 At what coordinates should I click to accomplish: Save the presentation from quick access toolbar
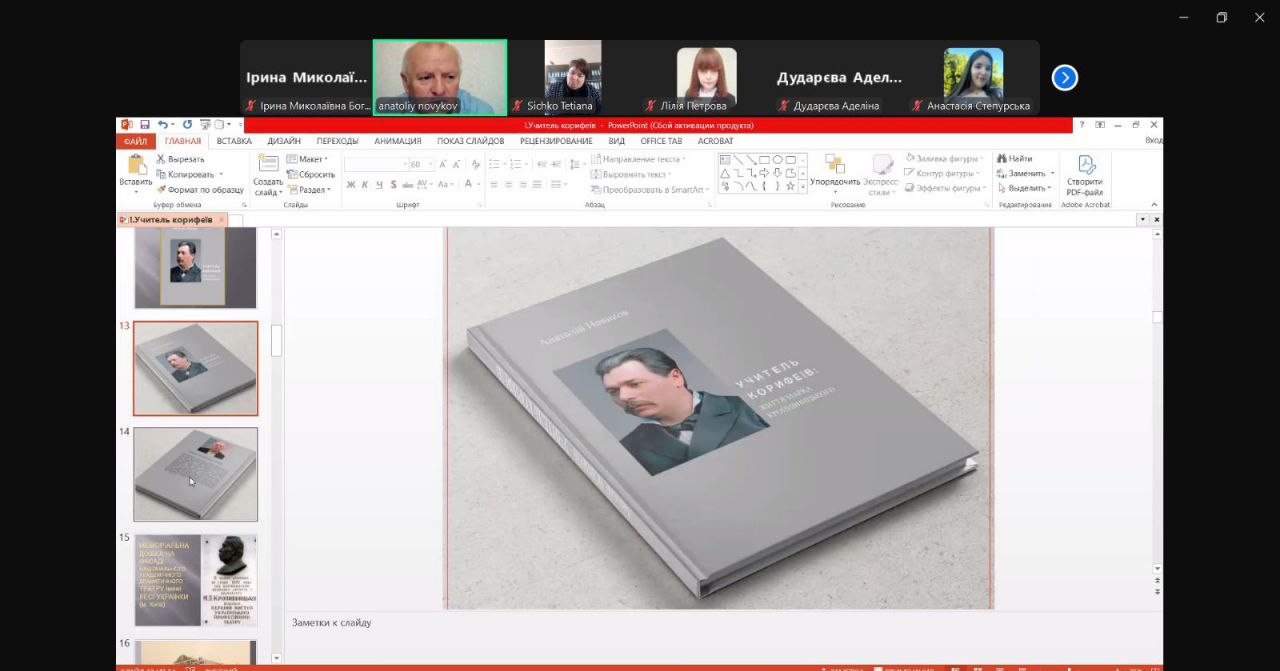[x=145, y=124]
